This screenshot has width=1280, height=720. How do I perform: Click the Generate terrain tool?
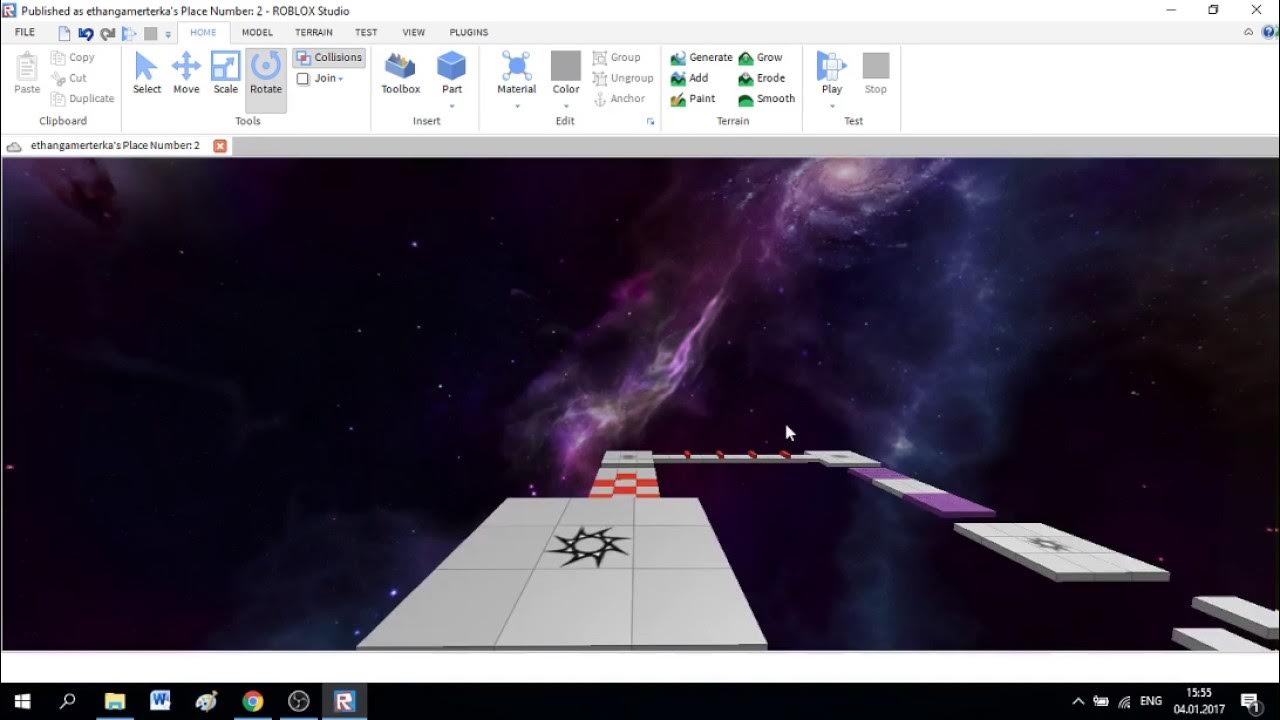[701, 58]
